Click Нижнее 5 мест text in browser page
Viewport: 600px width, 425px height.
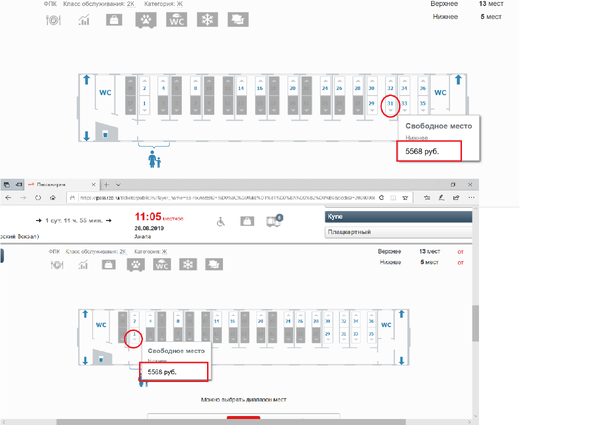409,262
